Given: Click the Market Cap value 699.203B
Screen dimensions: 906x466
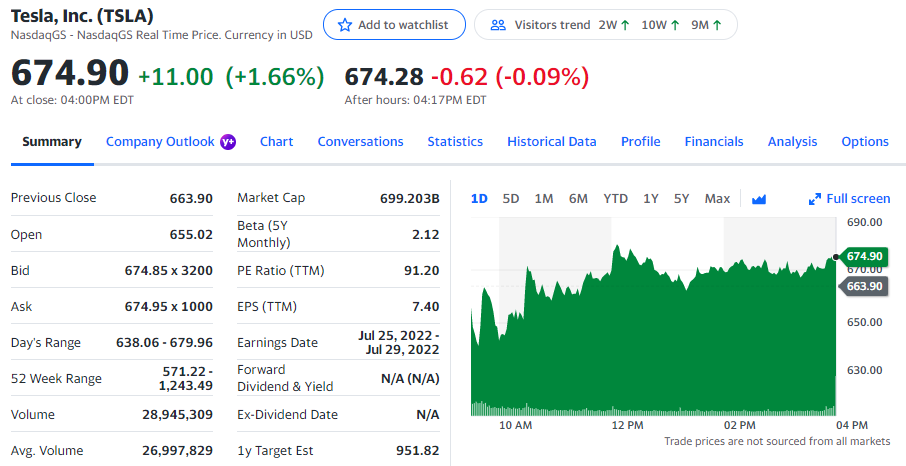Looking at the screenshot, I should (410, 198).
